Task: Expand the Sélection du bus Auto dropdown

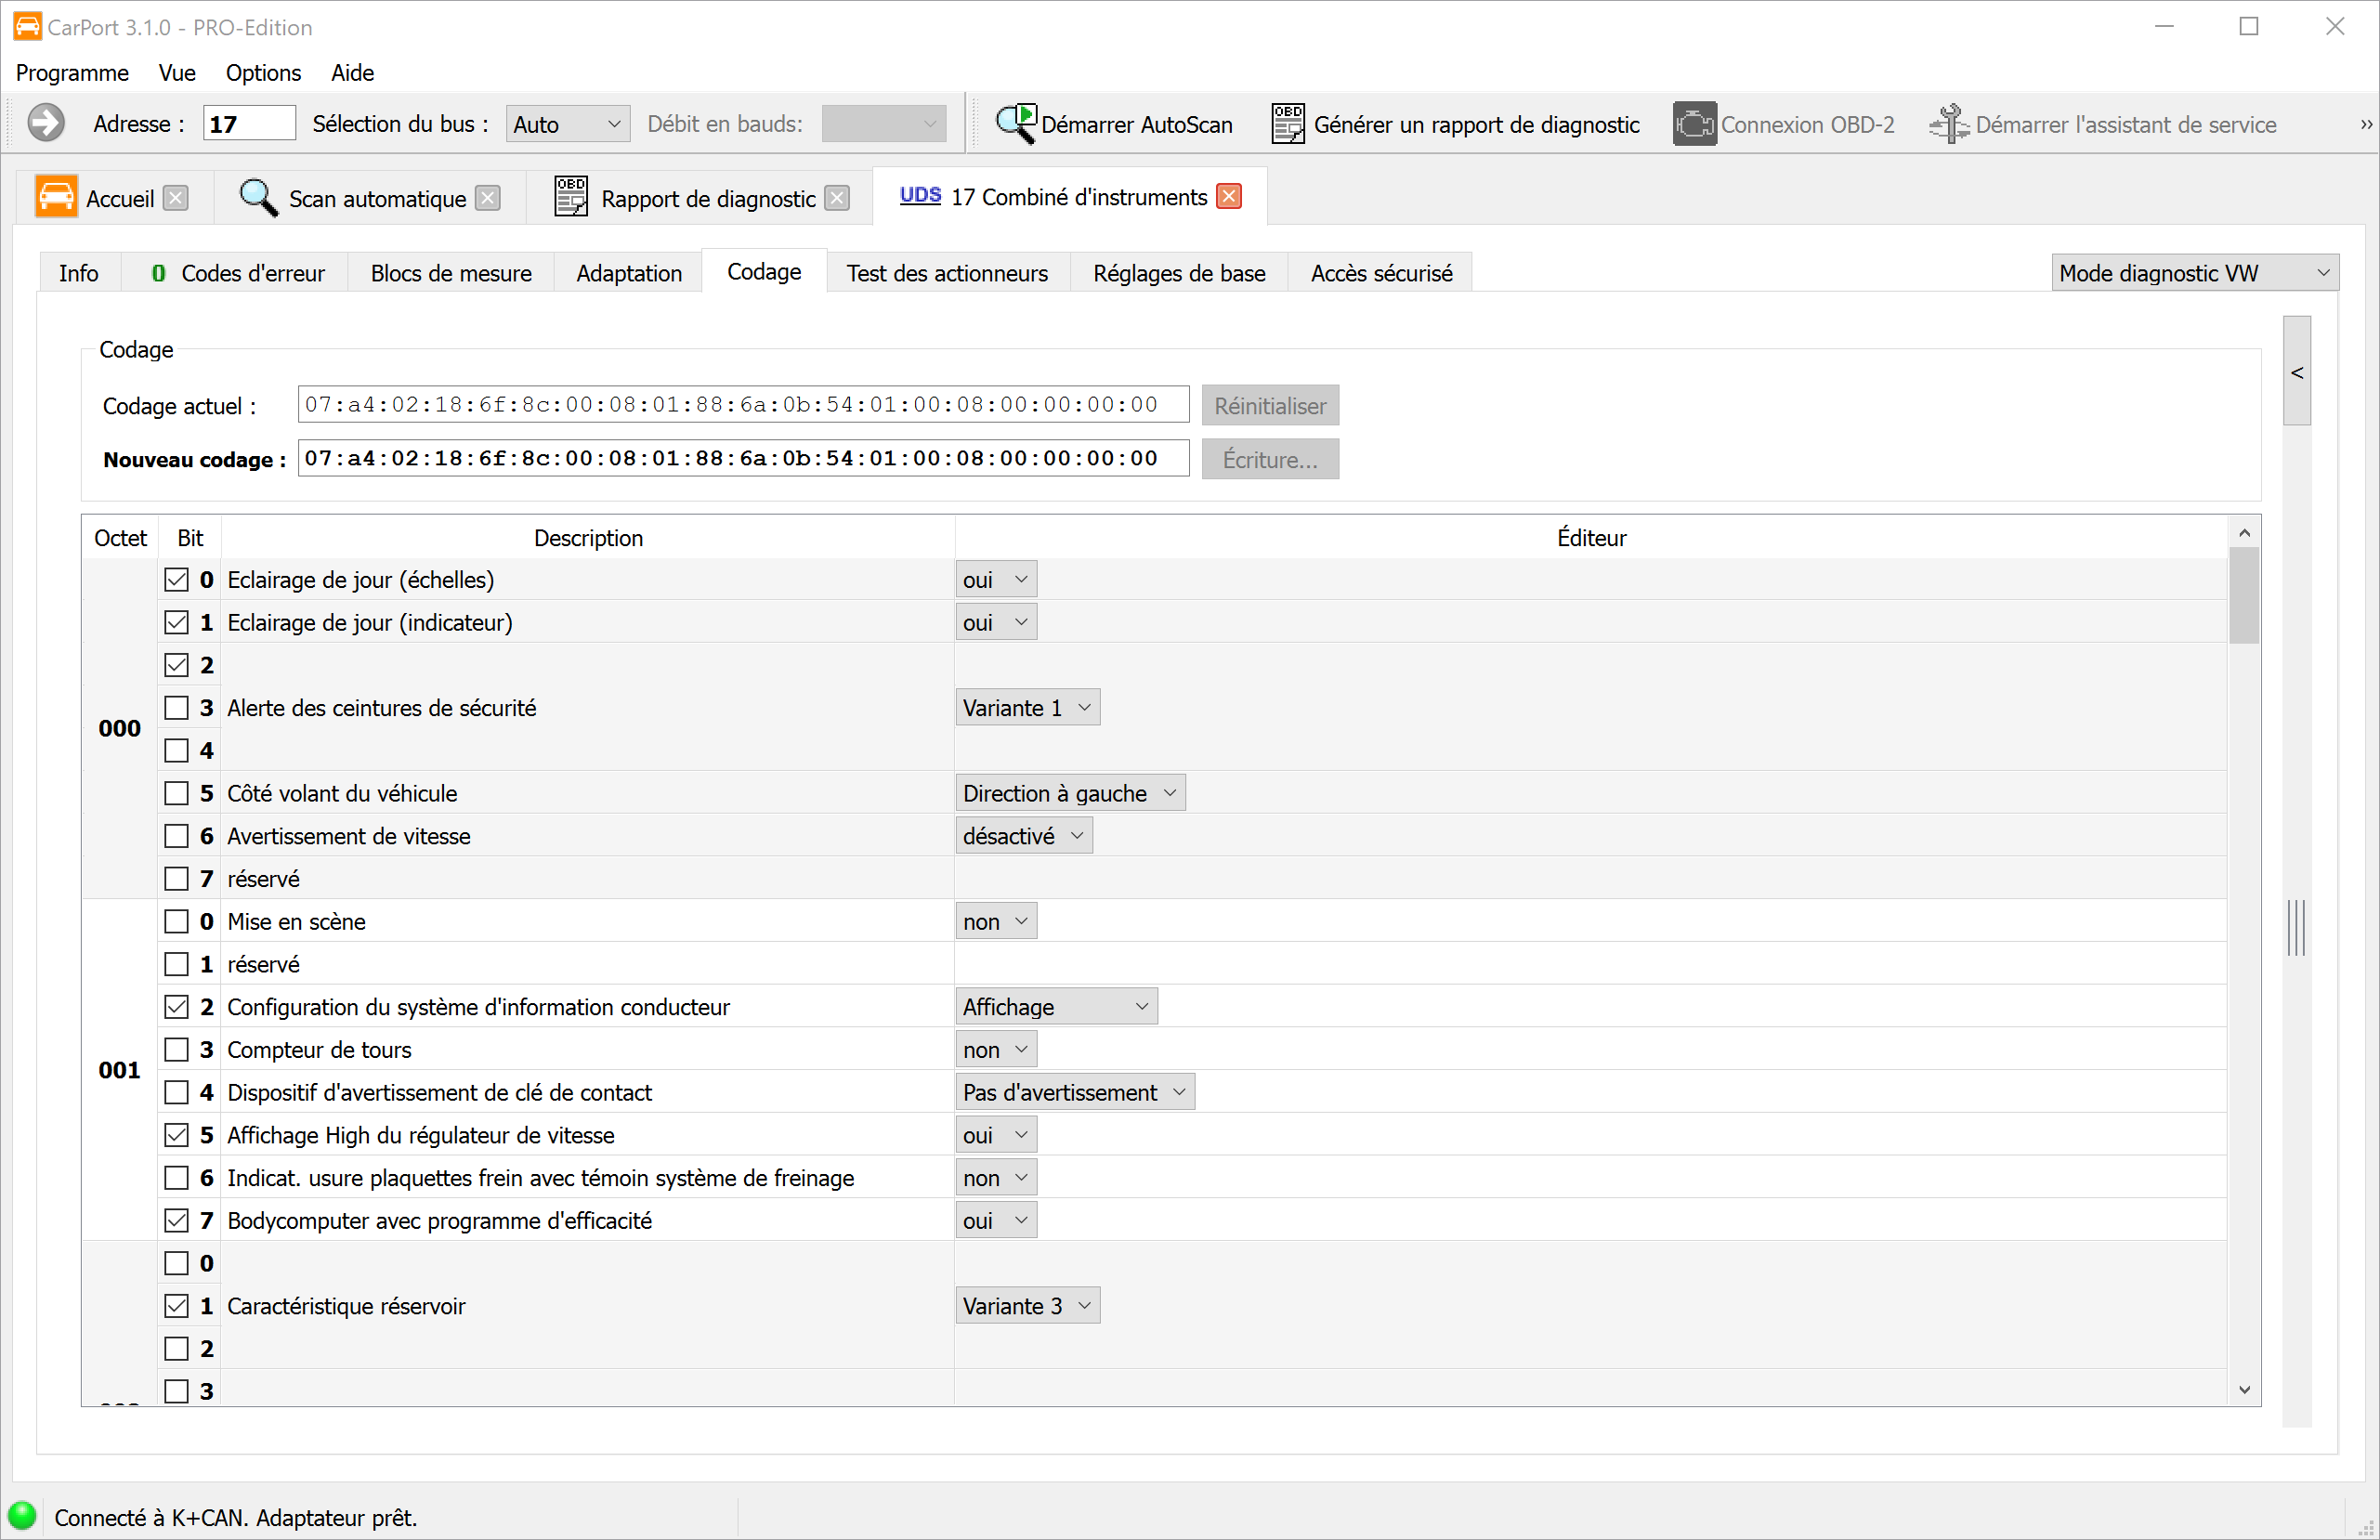Action: (x=567, y=124)
